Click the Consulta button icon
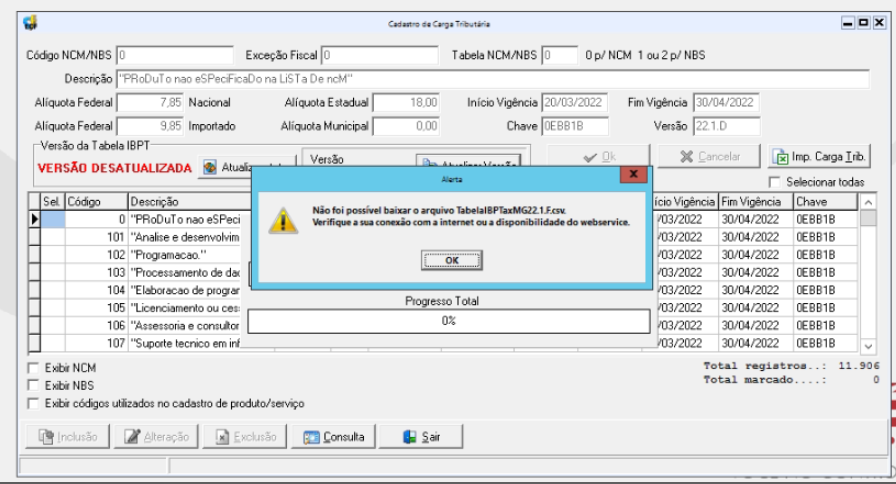Screen dimensions: 896x484 pos(311,437)
